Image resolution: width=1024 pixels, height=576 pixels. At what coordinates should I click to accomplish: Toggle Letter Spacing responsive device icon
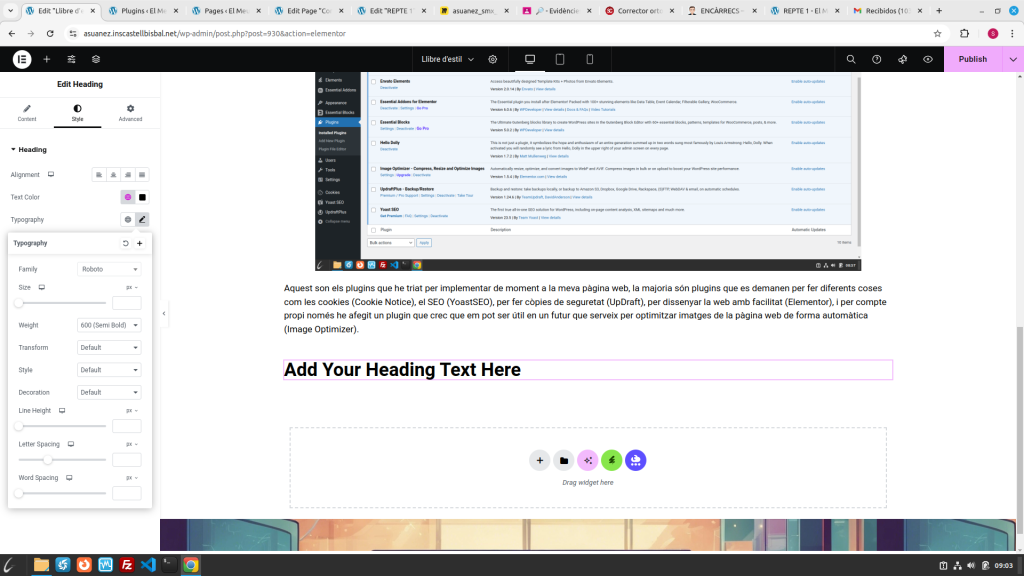[x=71, y=444]
